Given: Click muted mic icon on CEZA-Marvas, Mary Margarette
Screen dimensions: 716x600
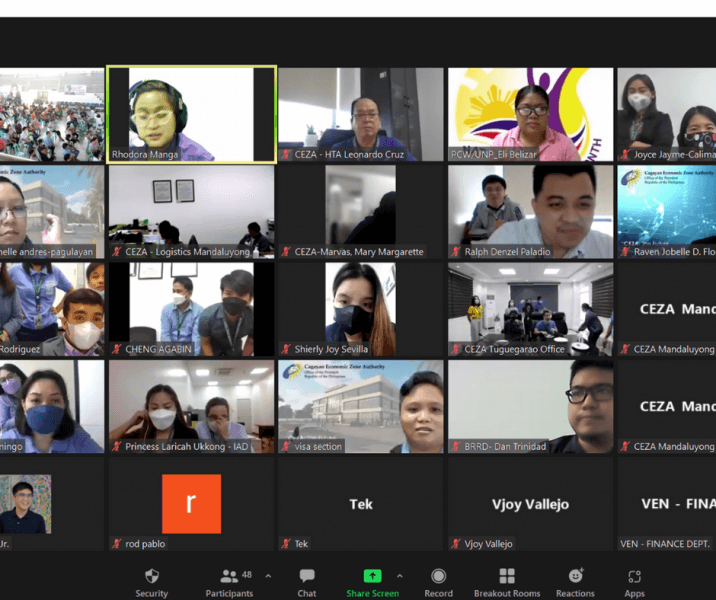Looking at the screenshot, I should point(286,252).
